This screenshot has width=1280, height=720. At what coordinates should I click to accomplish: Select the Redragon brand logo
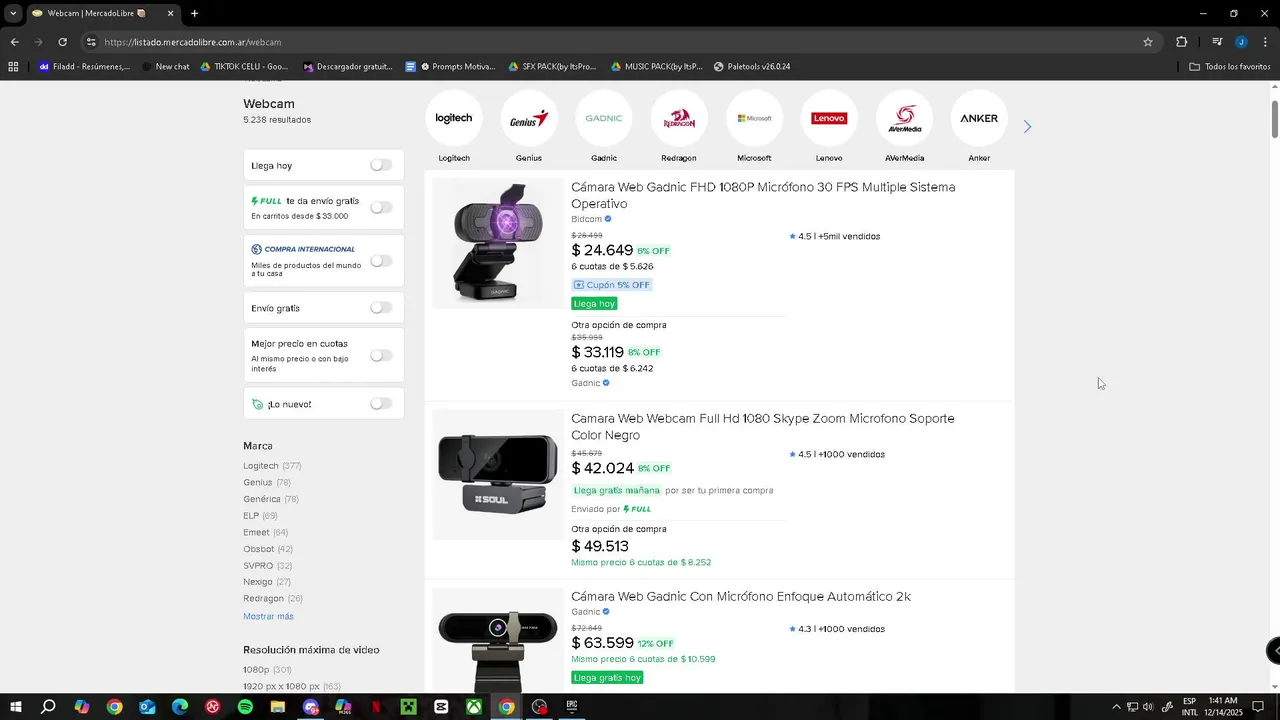point(679,118)
